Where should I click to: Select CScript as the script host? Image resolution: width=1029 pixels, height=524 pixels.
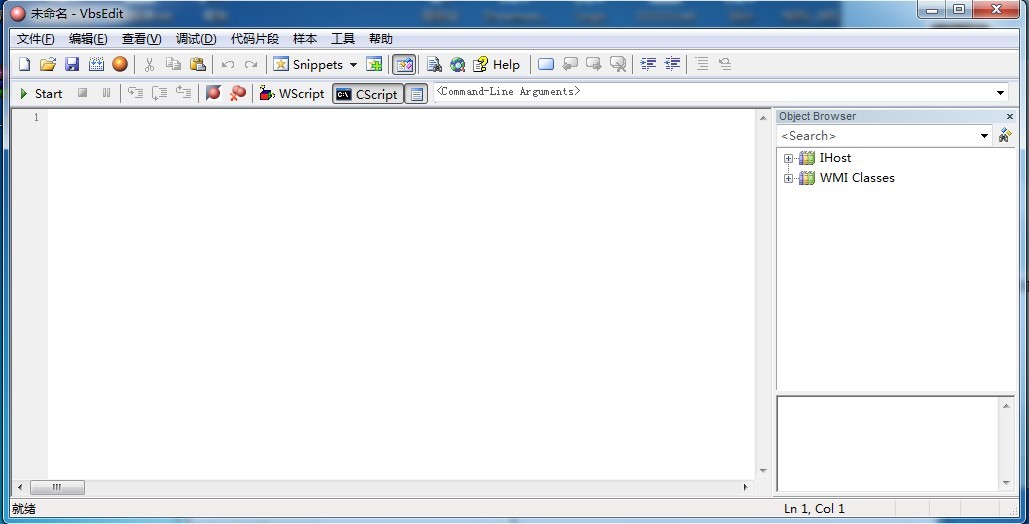click(x=367, y=94)
